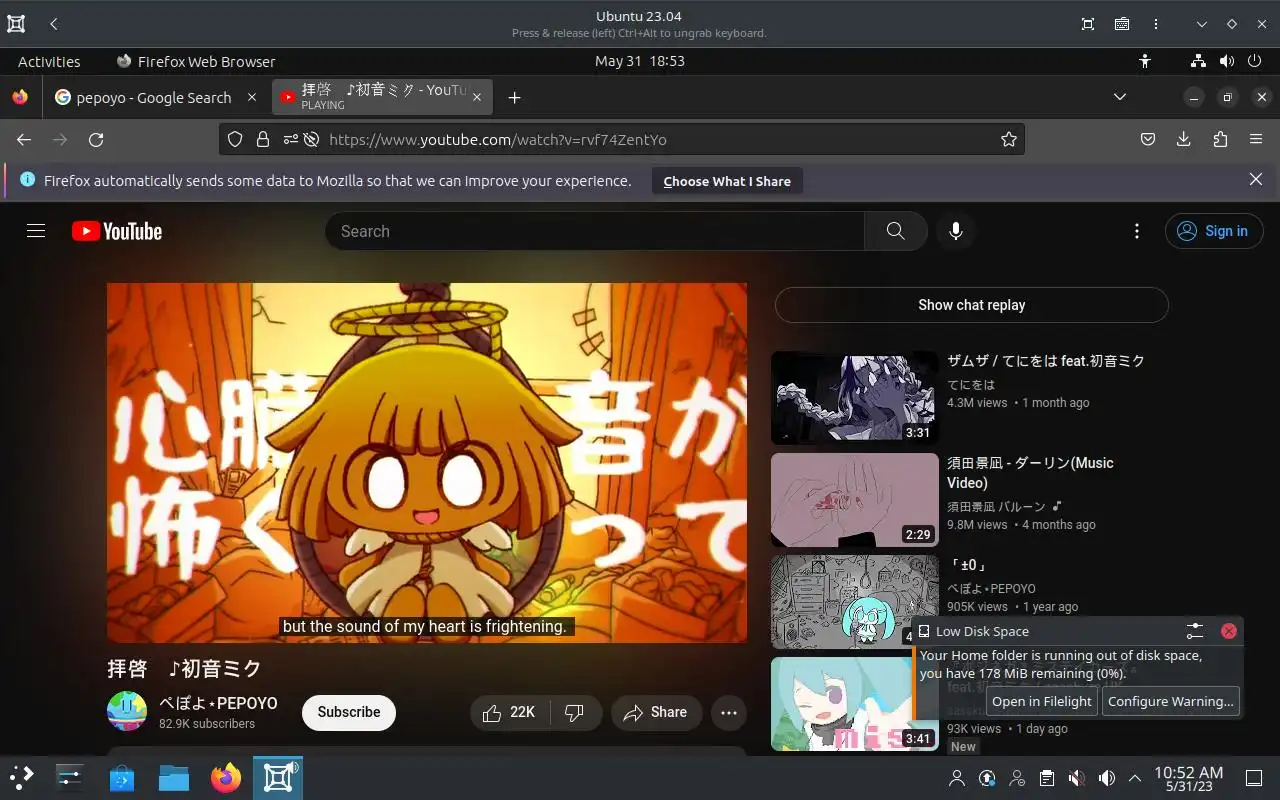Bookmark this page with star
This screenshot has height=800, width=1280.
1009,139
